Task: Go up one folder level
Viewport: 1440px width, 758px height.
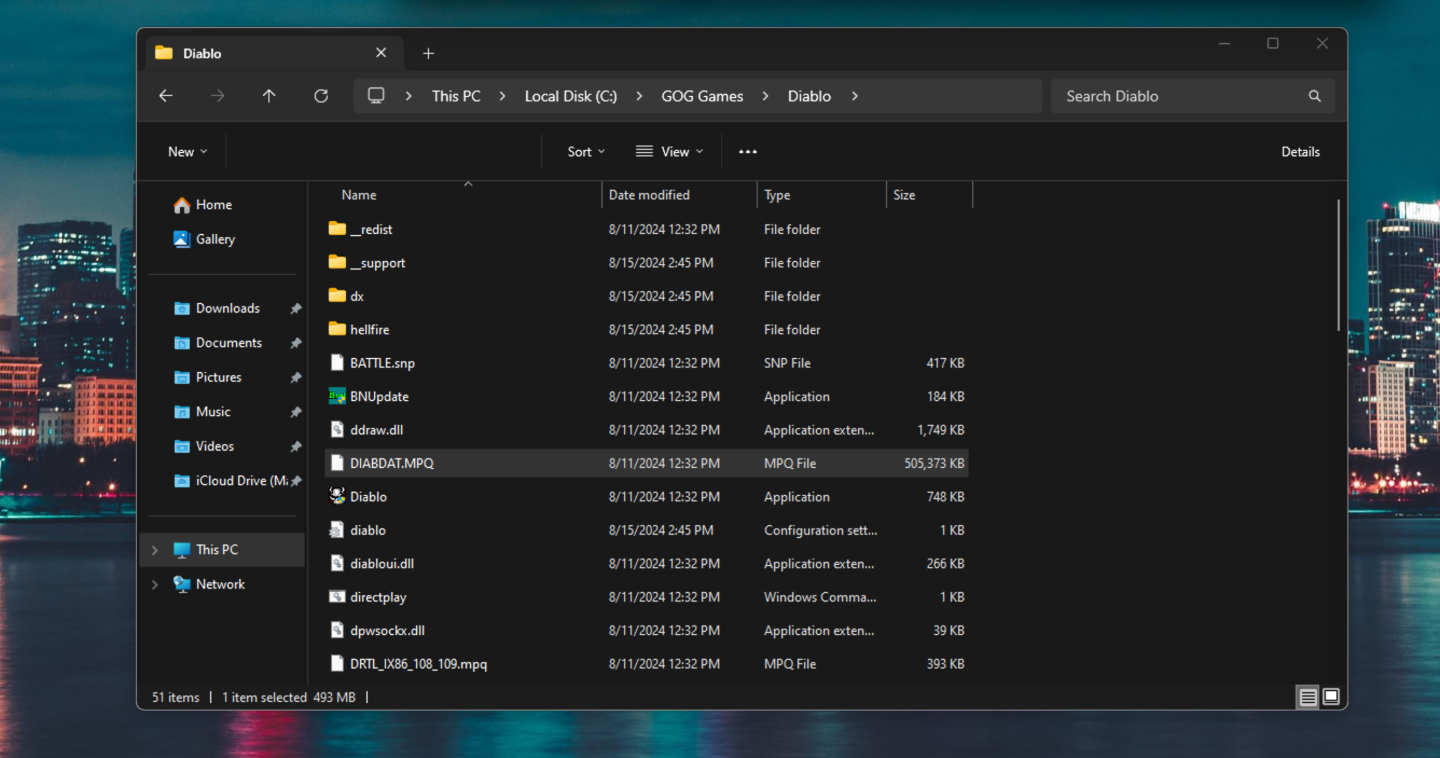Action: pos(268,95)
